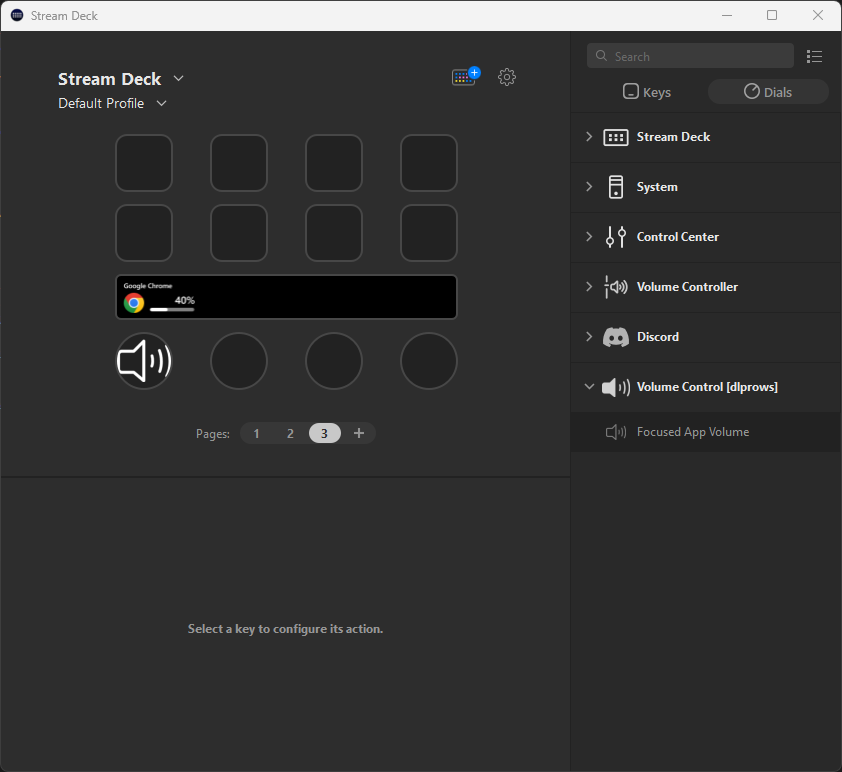Image resolution: width=842 pixels, height=772 pixels.
Task: Select the first key in top row
Action: pos(144,163)
